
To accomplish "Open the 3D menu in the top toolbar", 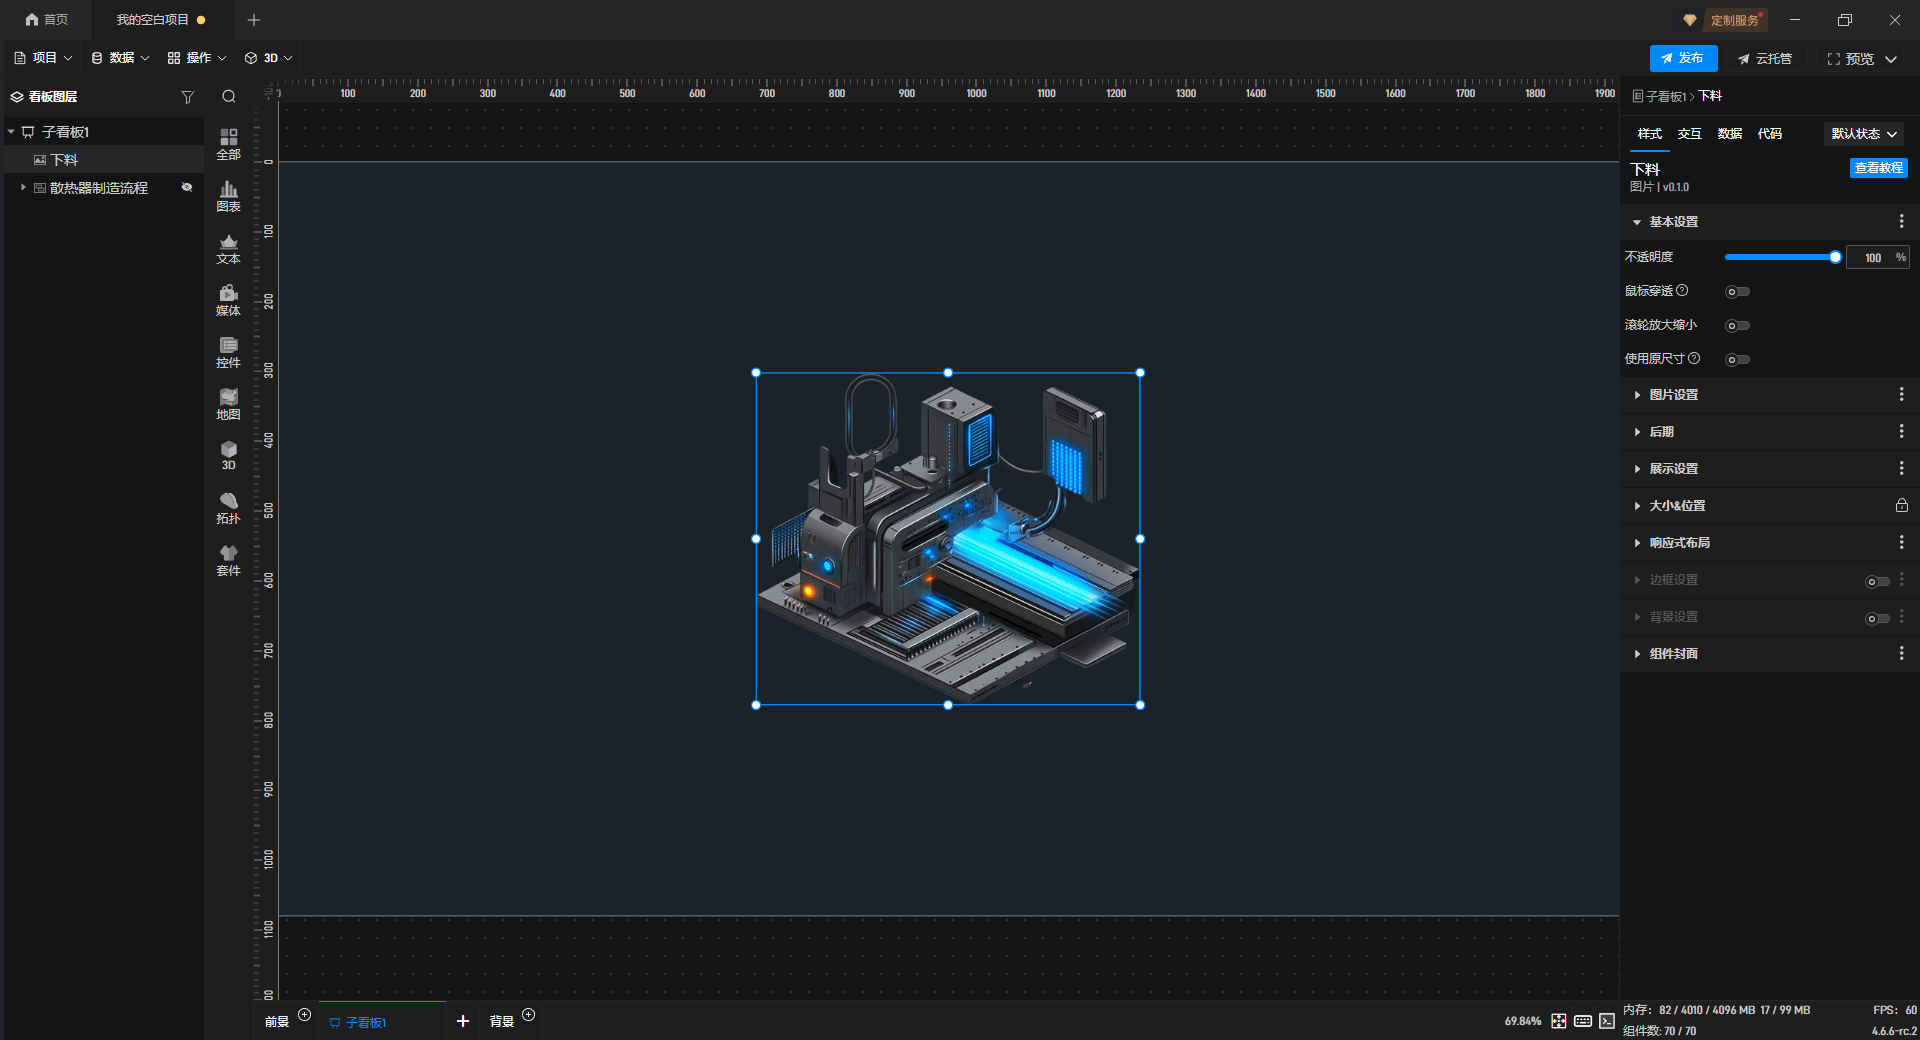I will (269, 58).
